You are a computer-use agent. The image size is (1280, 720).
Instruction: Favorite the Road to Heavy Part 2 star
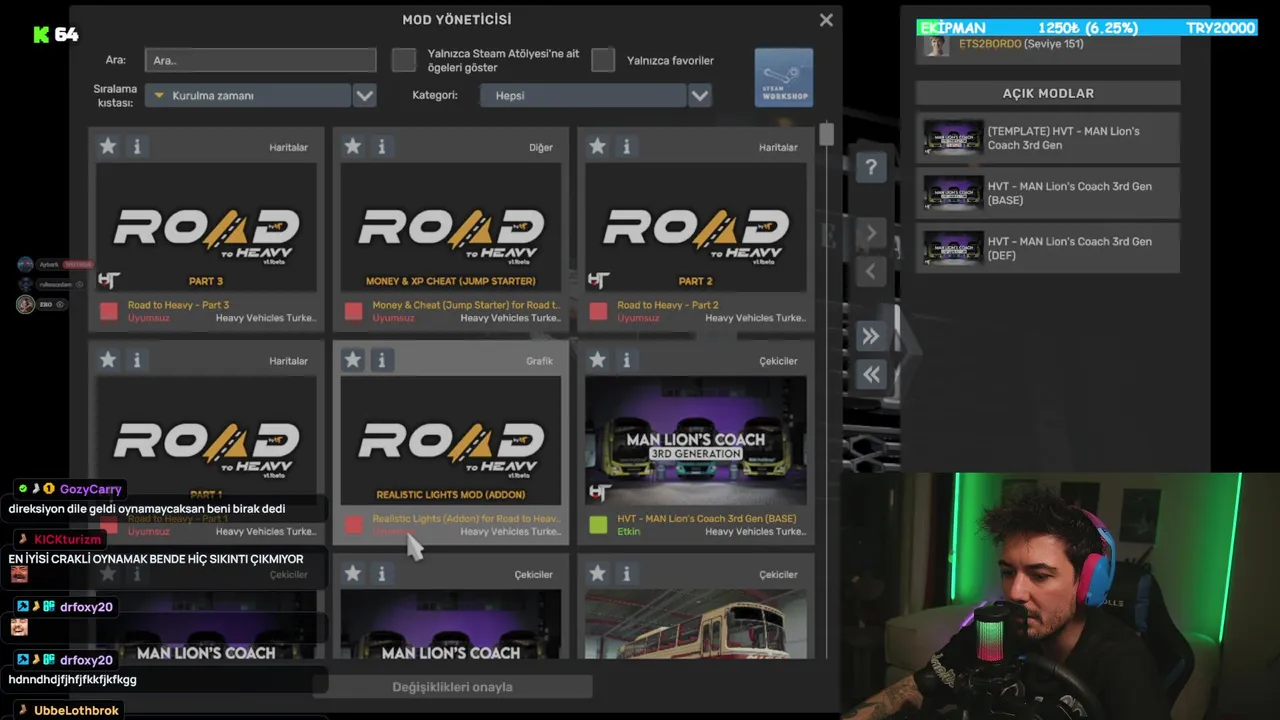(x=597, y=147)
